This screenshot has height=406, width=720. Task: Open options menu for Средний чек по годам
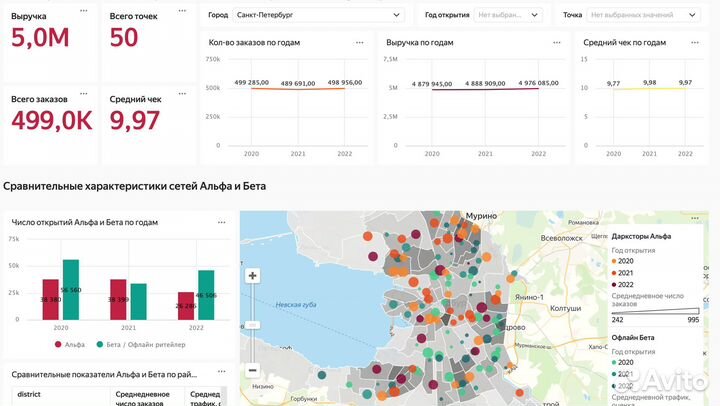[x=700, y=42]
